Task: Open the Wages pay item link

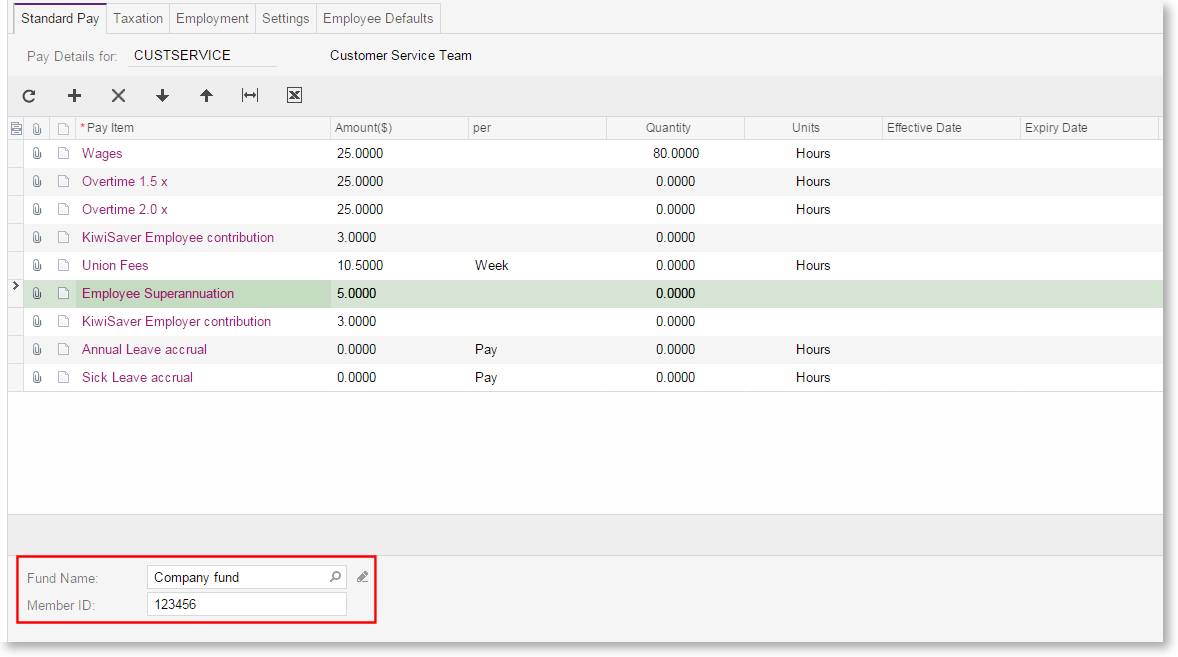Action: 102,154
